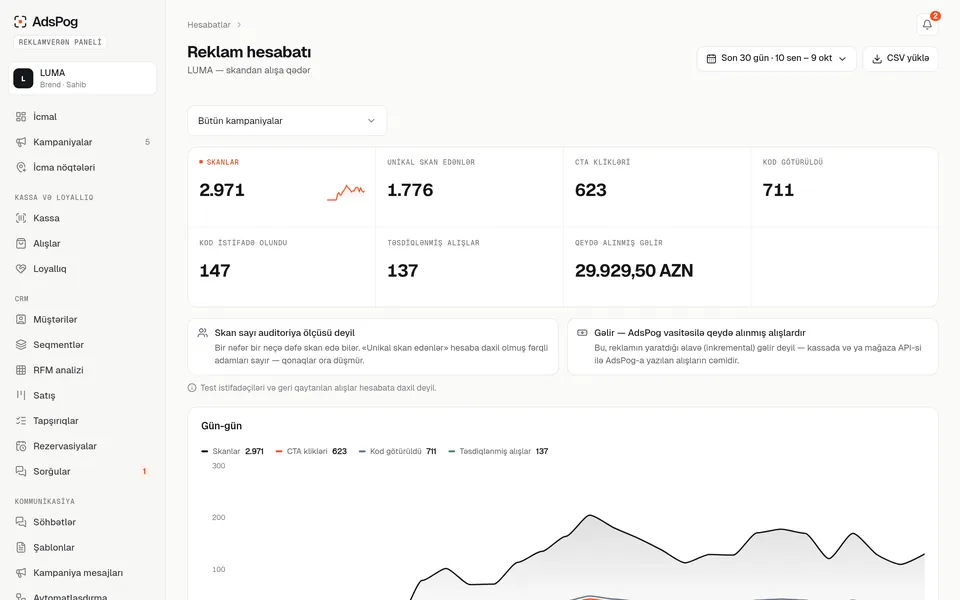Open notifications bell
Viewport: 960px width, 600px height.
(927, 24)
